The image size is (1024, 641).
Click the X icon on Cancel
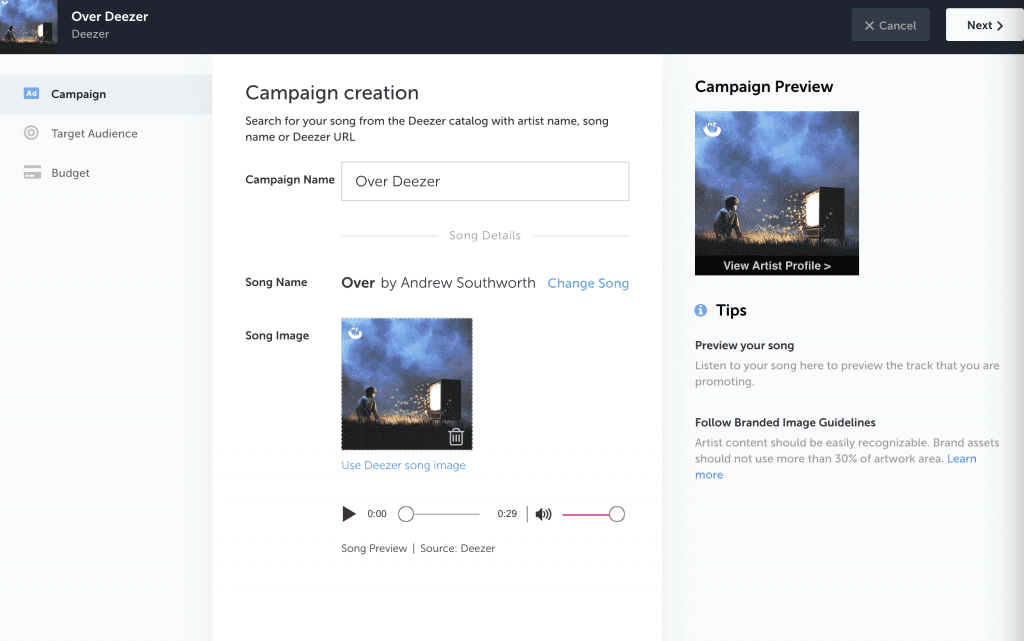[x=869, y=25]
